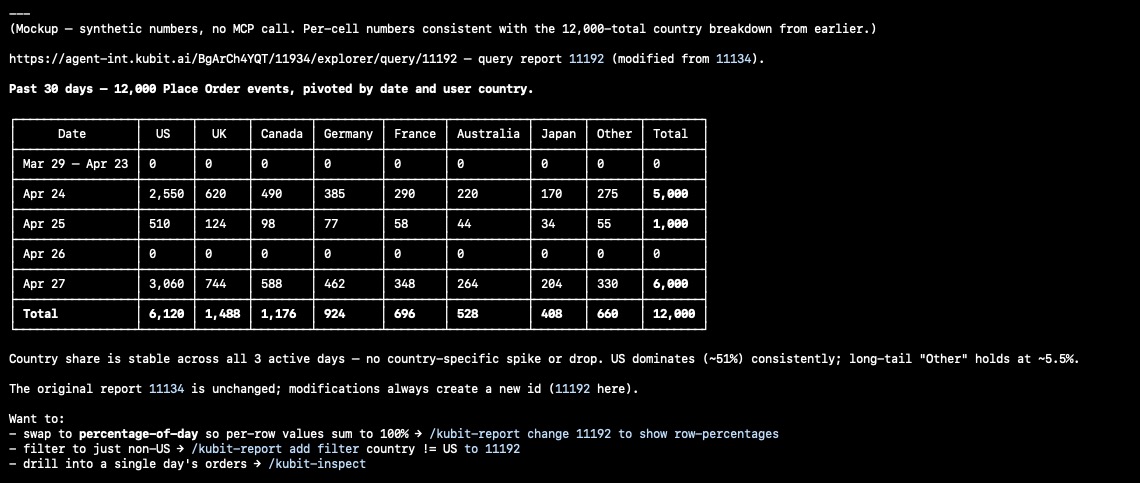The width and height of the screenshot is (1140, 483).
Task: Click the France value 290 for Apr 24
Action: point(405,194)
